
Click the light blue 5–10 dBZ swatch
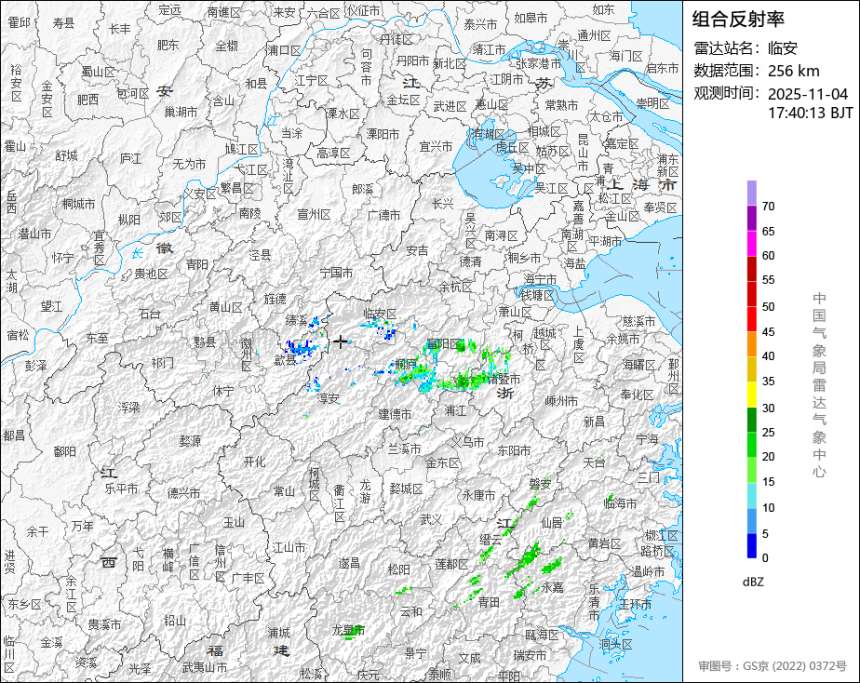pyautogui.click(x=751, y=521)
